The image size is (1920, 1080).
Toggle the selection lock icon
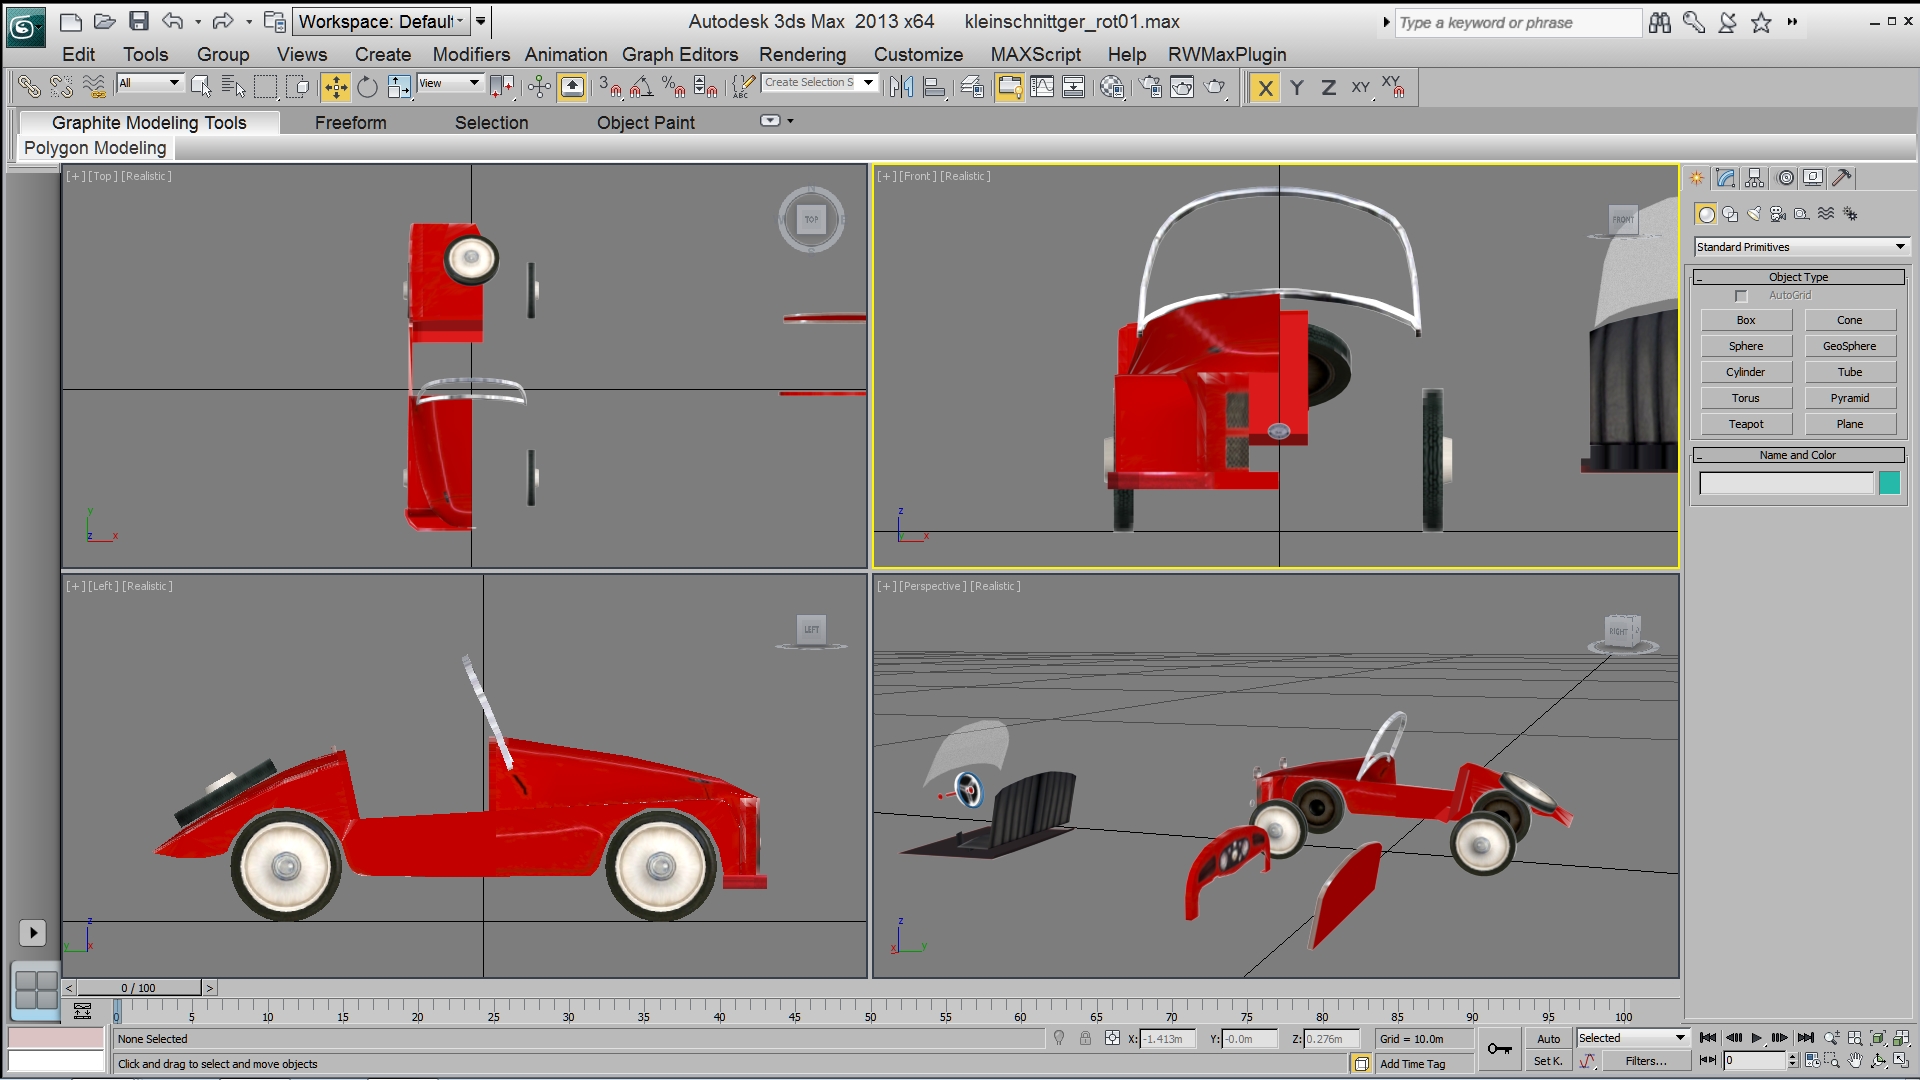pyautogui.click(x=1085, y=1039)
